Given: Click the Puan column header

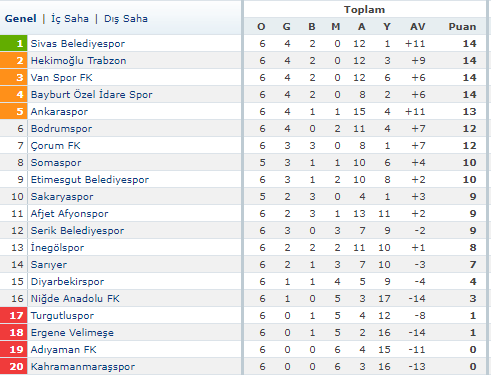Looking at the screenshot, I should (x=462, y=27).
